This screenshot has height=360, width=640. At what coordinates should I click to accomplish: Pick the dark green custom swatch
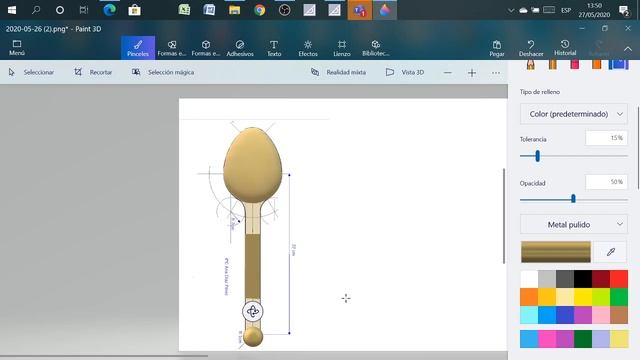(x=583, y=339)
